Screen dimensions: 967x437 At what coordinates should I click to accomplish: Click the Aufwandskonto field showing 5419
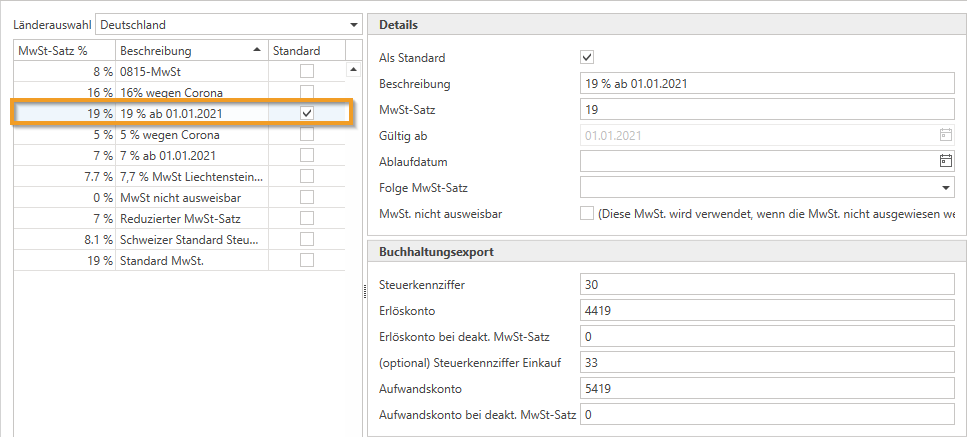(765, 388)
